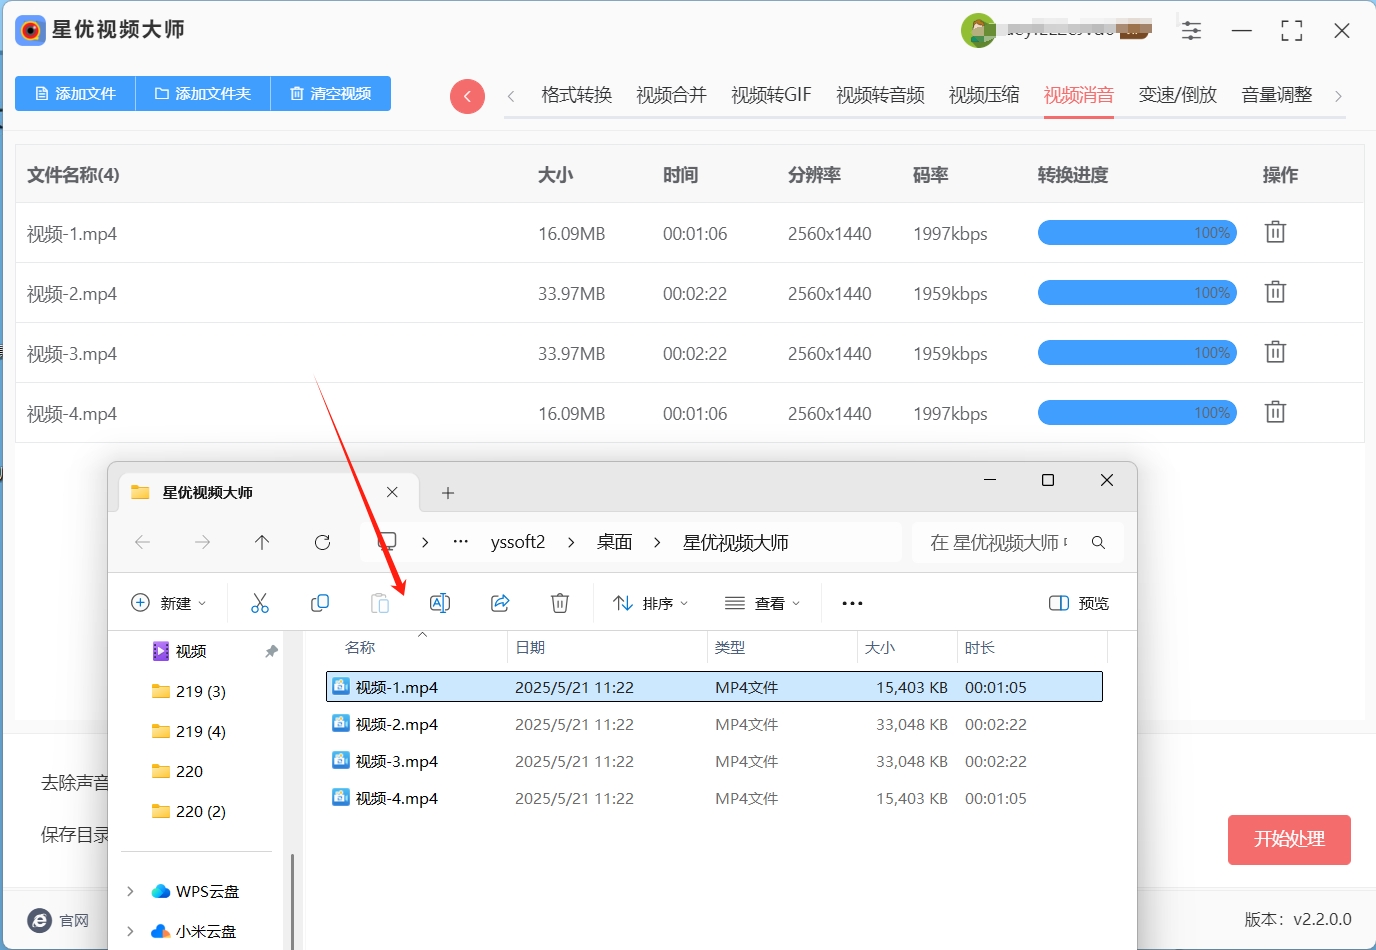Click Explorer copy icon
Screen dimensions: 1376x950
[x=320, y=603]
